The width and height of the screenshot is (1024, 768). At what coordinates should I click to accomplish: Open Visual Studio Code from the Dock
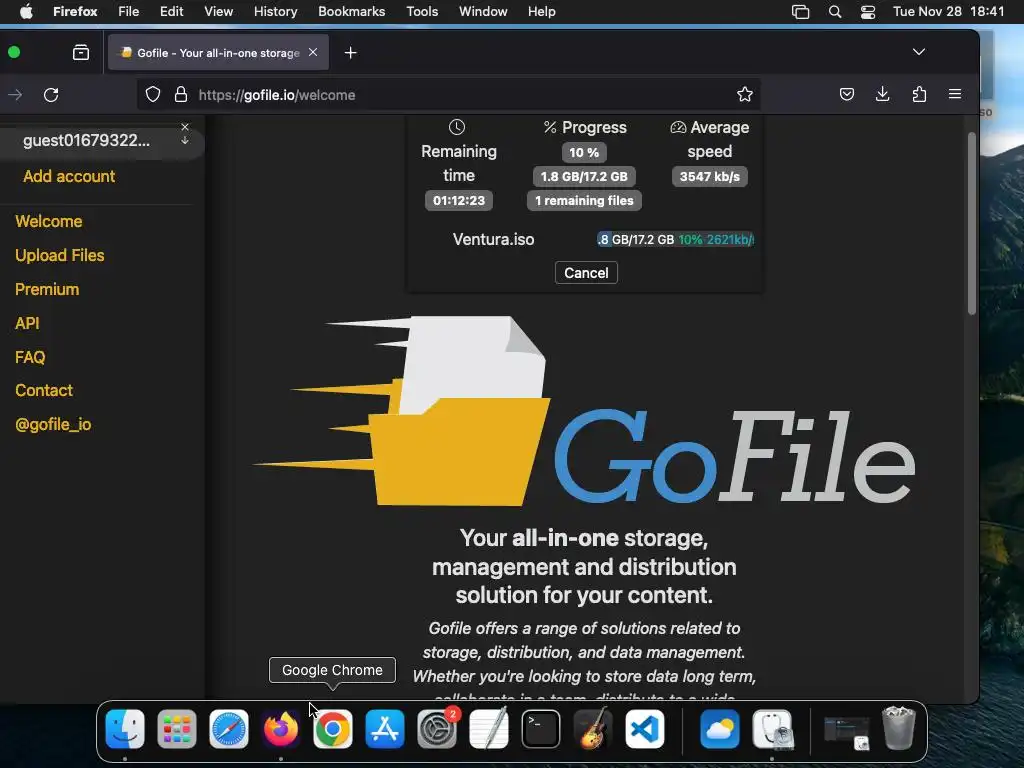click(x=645, y=729)
